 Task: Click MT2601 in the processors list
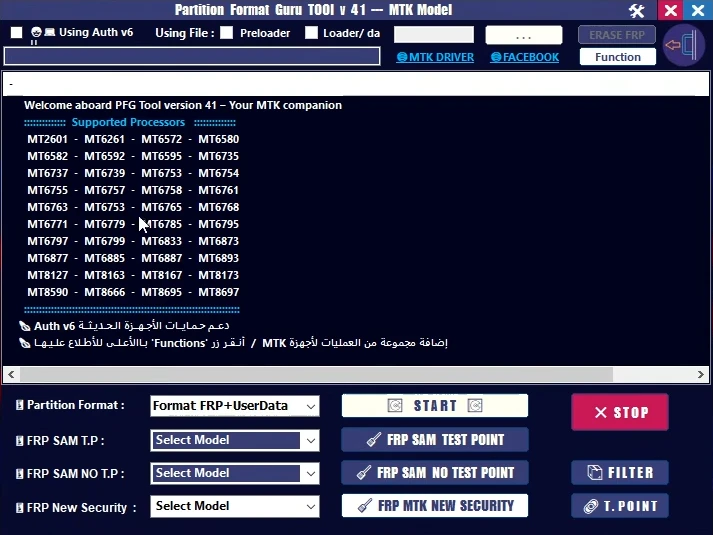coord(47,139)
